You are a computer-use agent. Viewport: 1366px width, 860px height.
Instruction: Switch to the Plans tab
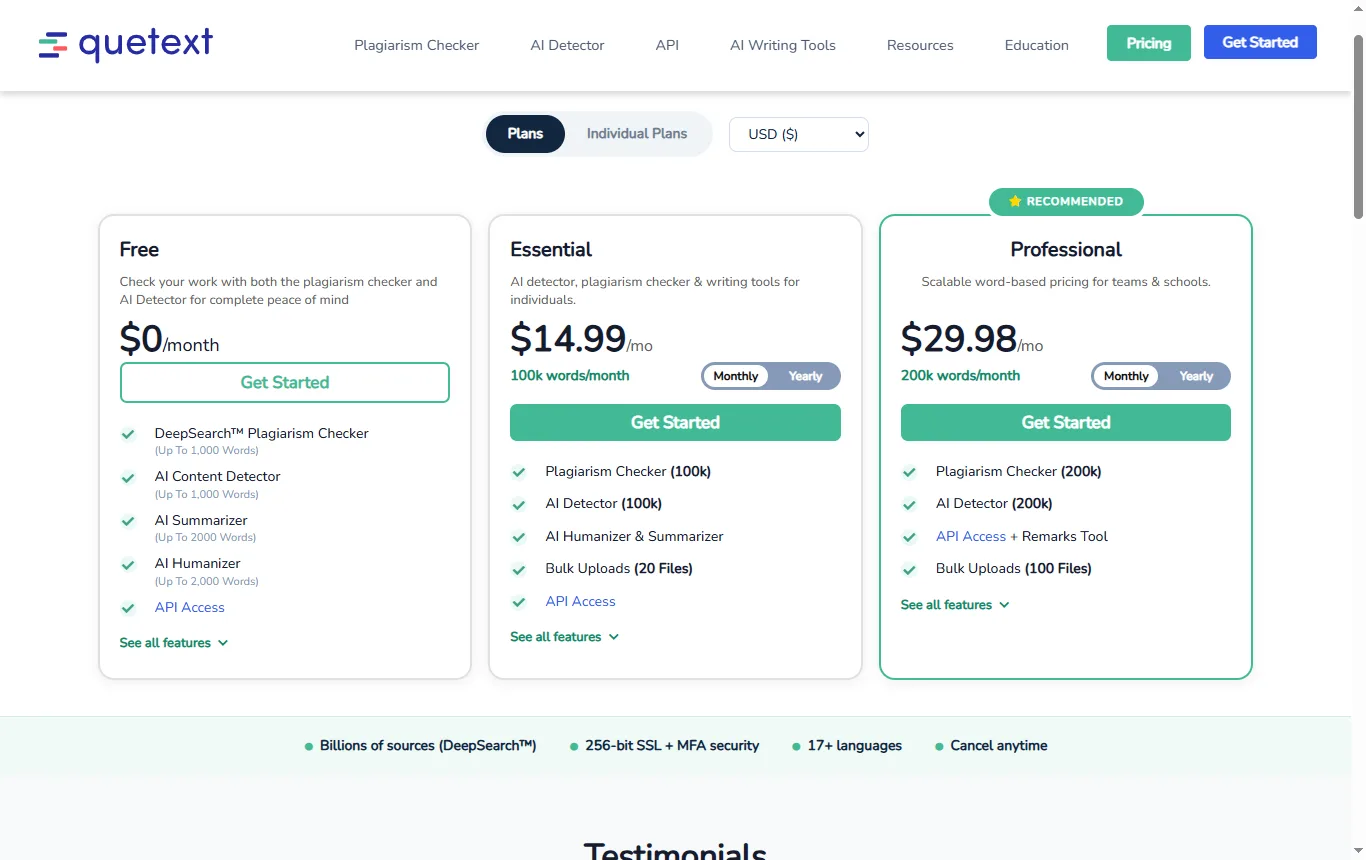coord(525,134)
